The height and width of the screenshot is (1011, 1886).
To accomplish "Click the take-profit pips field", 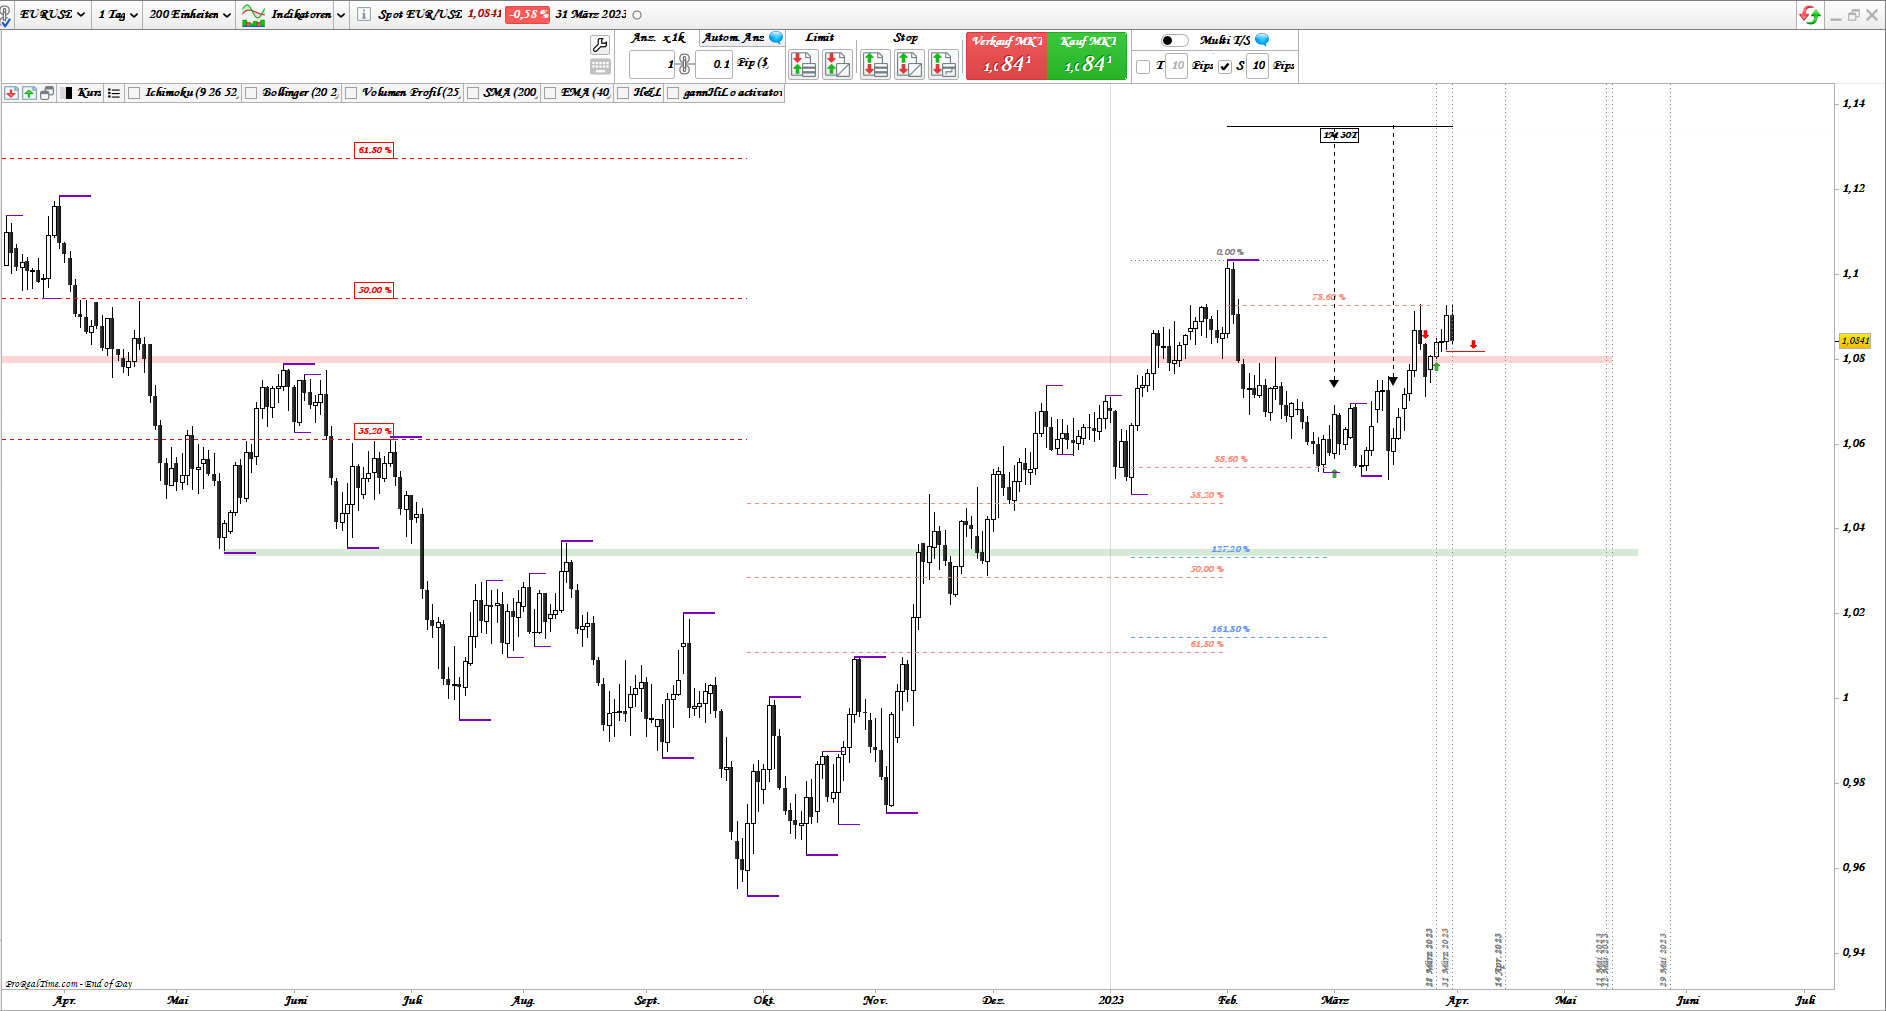I will click(x=1177, y=66).
